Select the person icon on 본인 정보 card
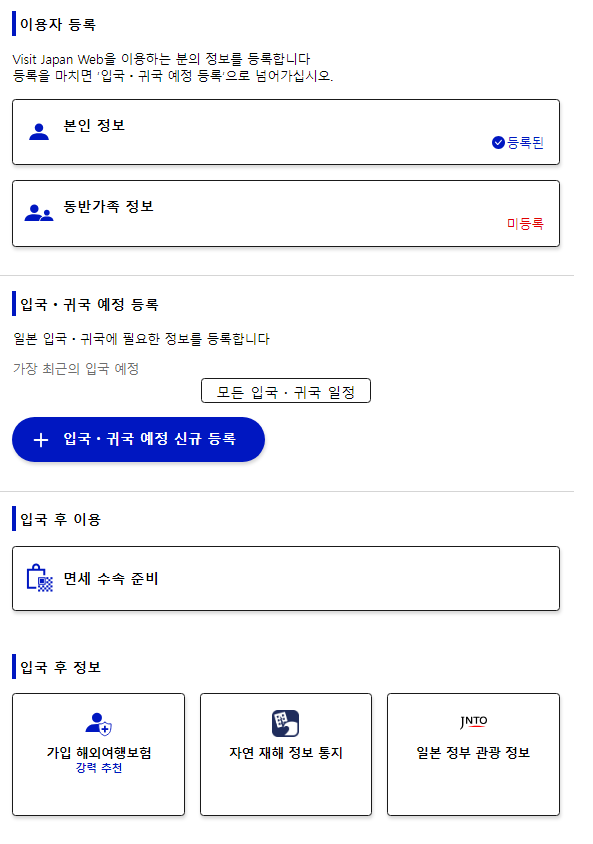Screen dimensions: 593x844 pos(39,131)
